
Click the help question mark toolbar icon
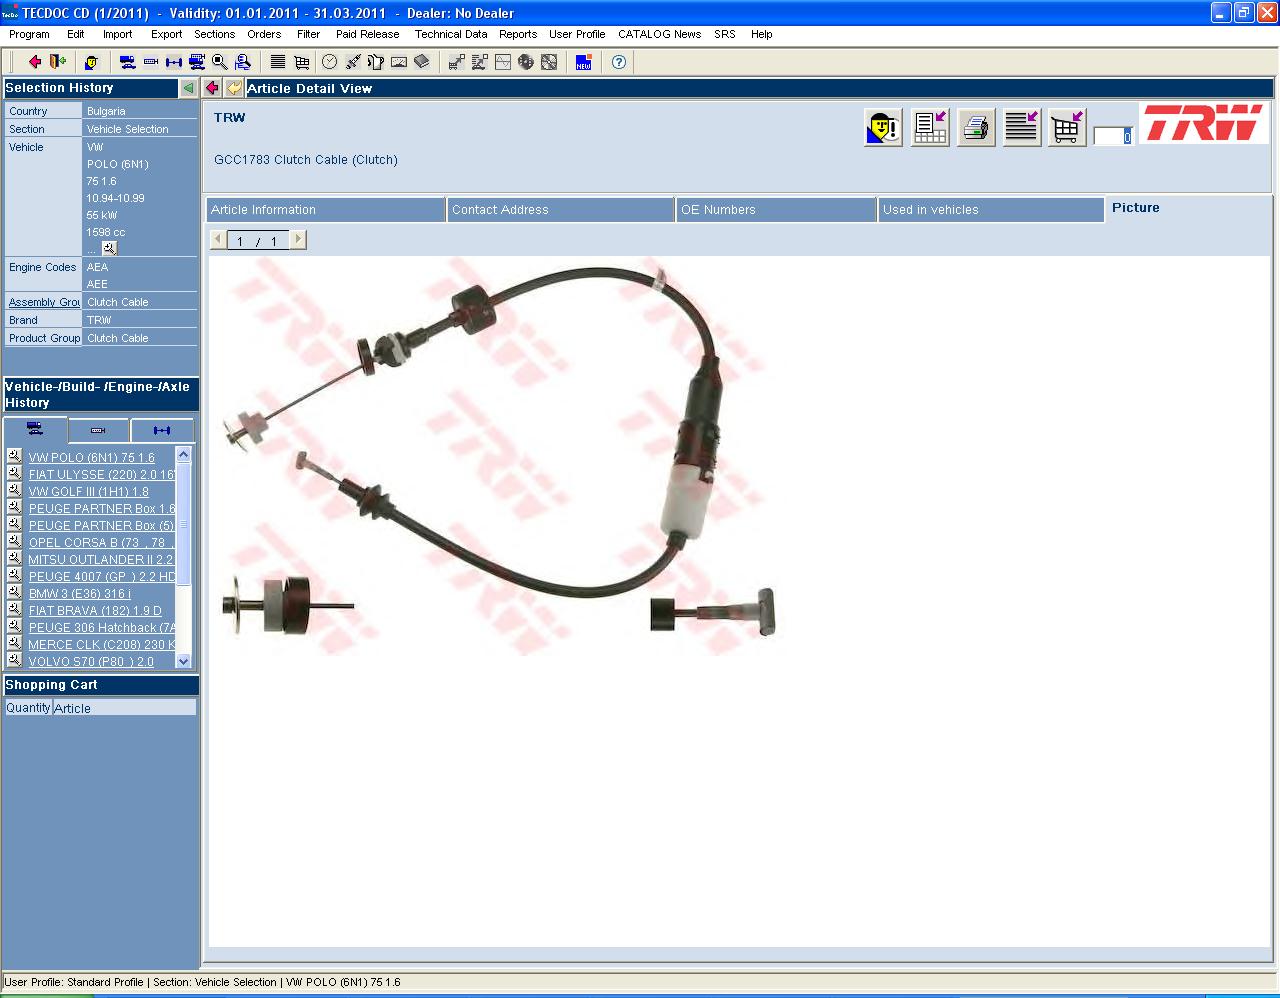(619, 62)
